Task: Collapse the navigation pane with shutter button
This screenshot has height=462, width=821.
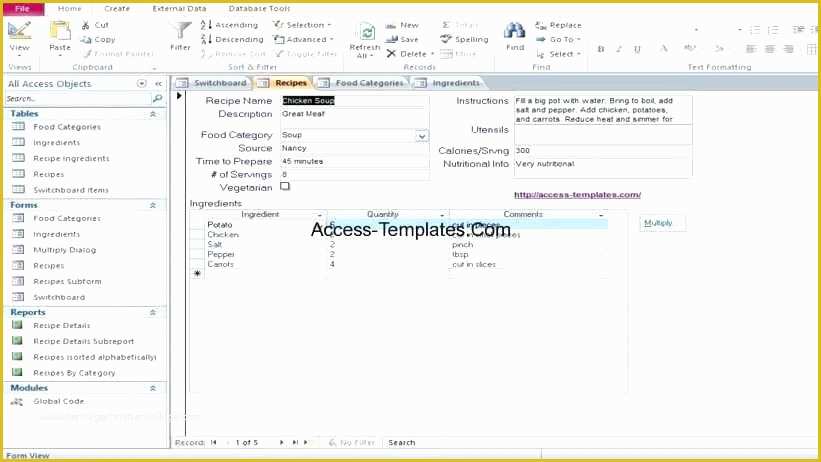Action: (159, 83)
